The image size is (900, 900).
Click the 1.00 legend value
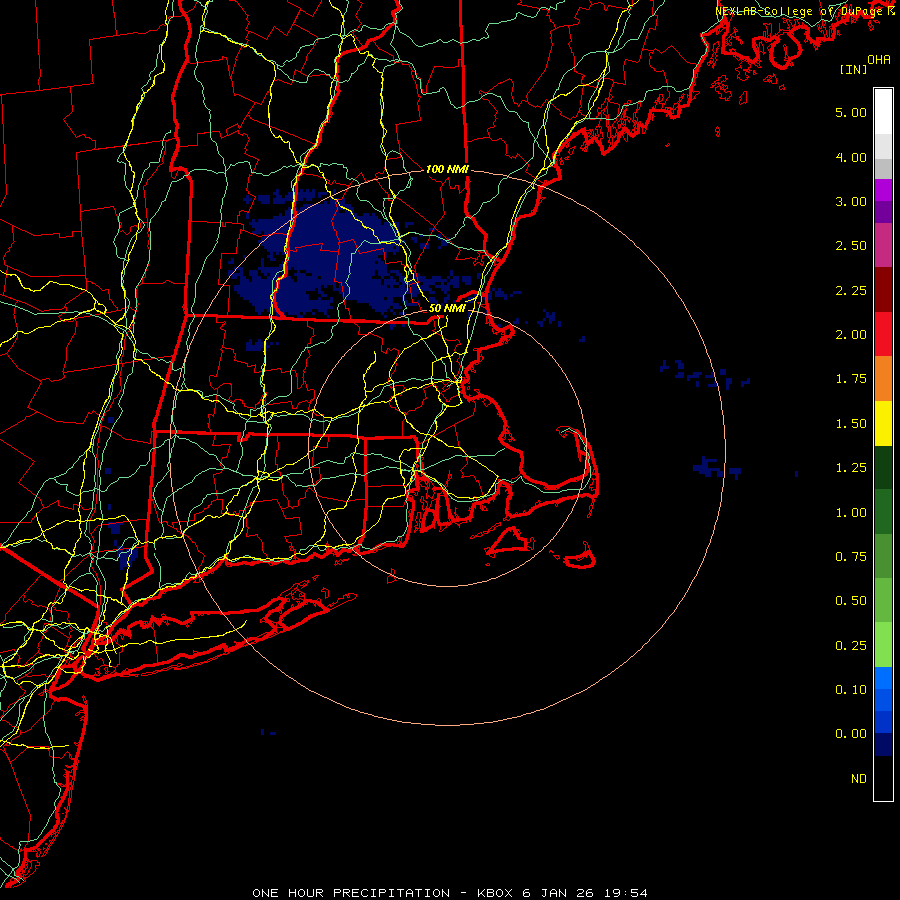[851, 513]
